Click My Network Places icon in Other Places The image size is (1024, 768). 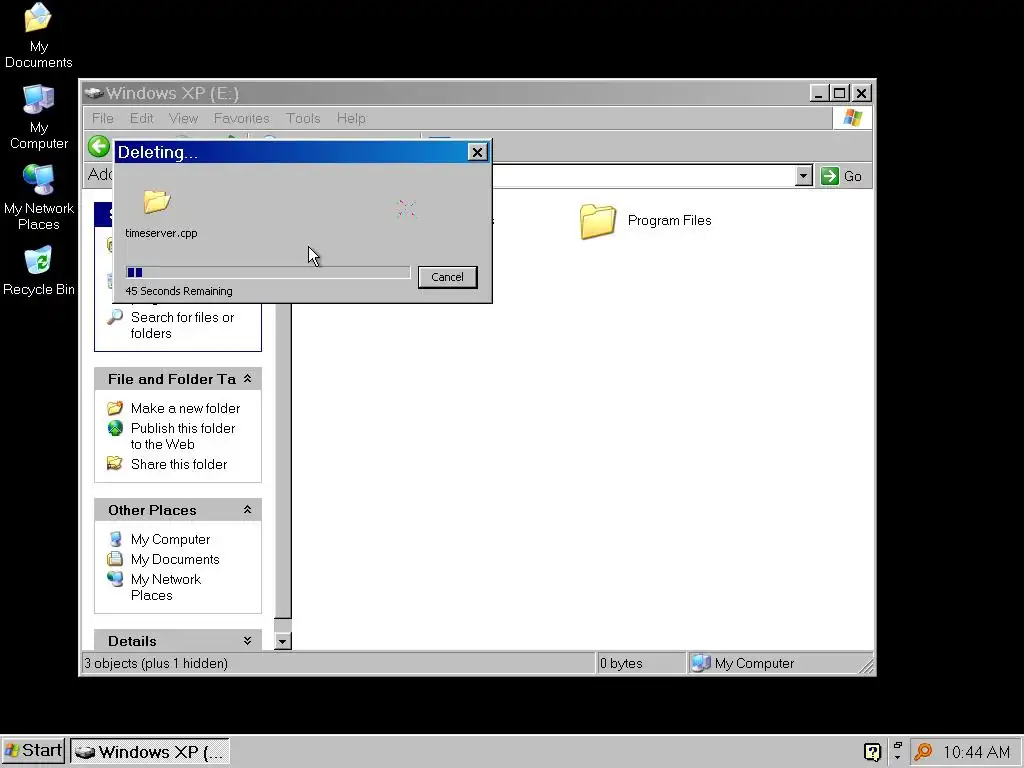pyautogui.click(x=115, y=579)
